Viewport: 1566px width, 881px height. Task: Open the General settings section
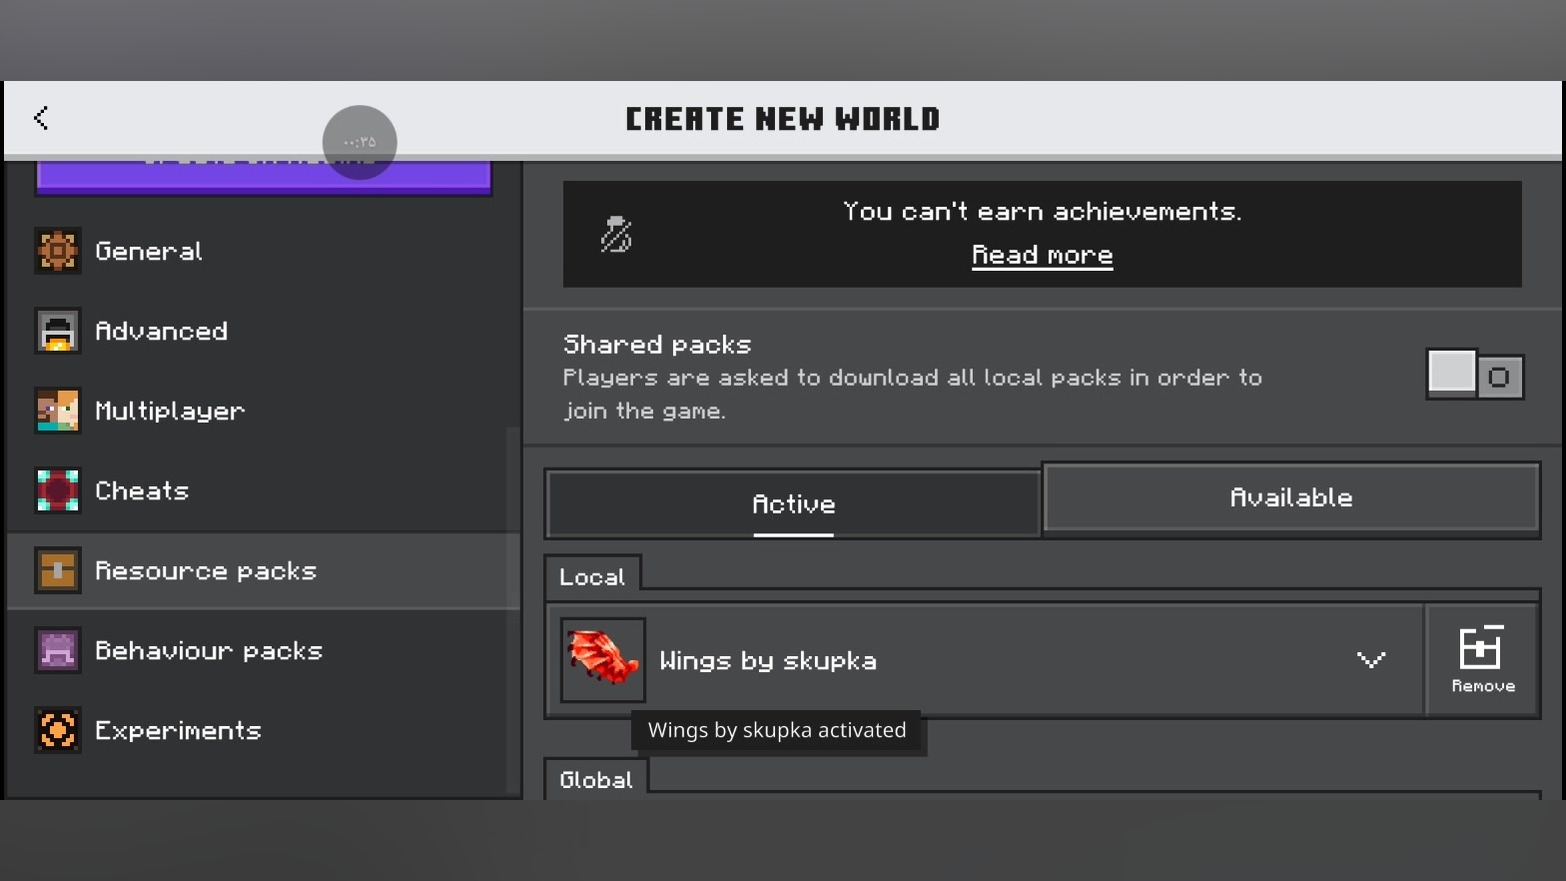pyautogui.click(x=263, y=251)
